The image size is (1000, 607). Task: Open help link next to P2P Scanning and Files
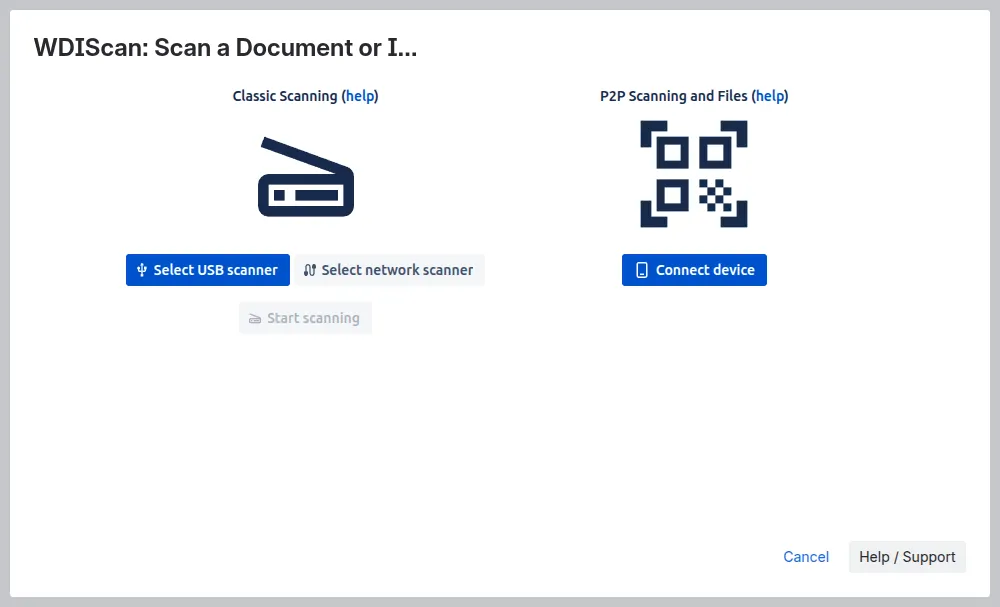pyautogui.click(x=770, y=96)
